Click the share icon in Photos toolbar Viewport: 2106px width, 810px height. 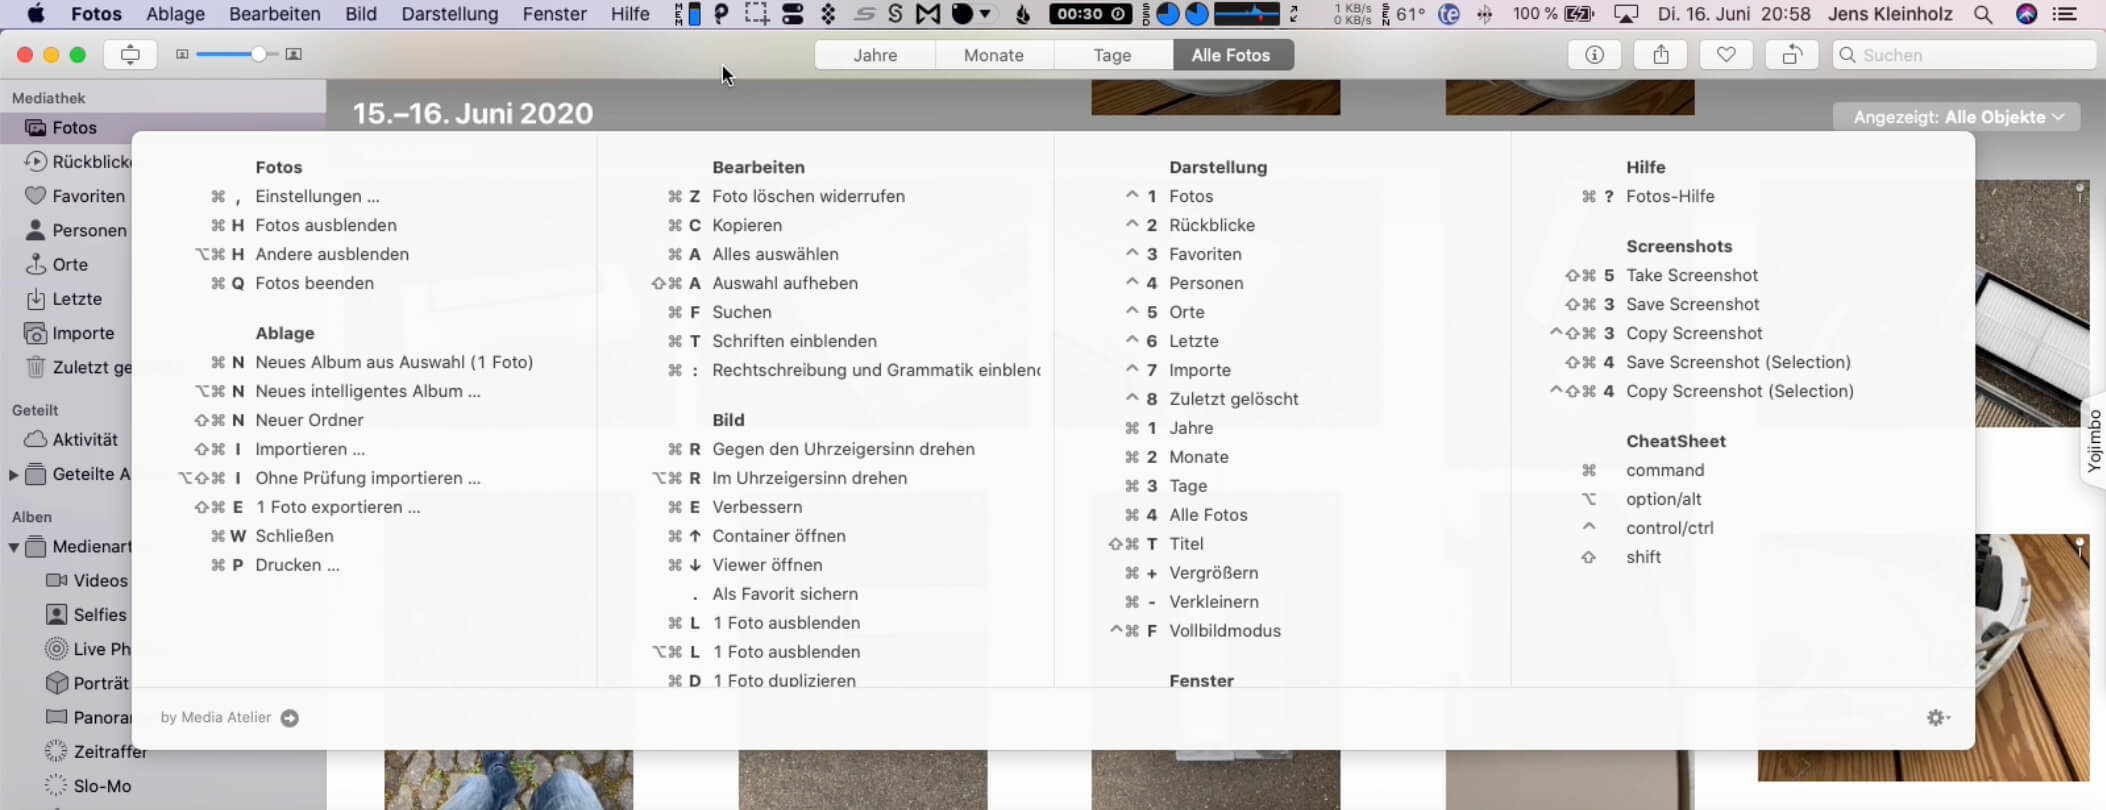(x=1660, y=55)
